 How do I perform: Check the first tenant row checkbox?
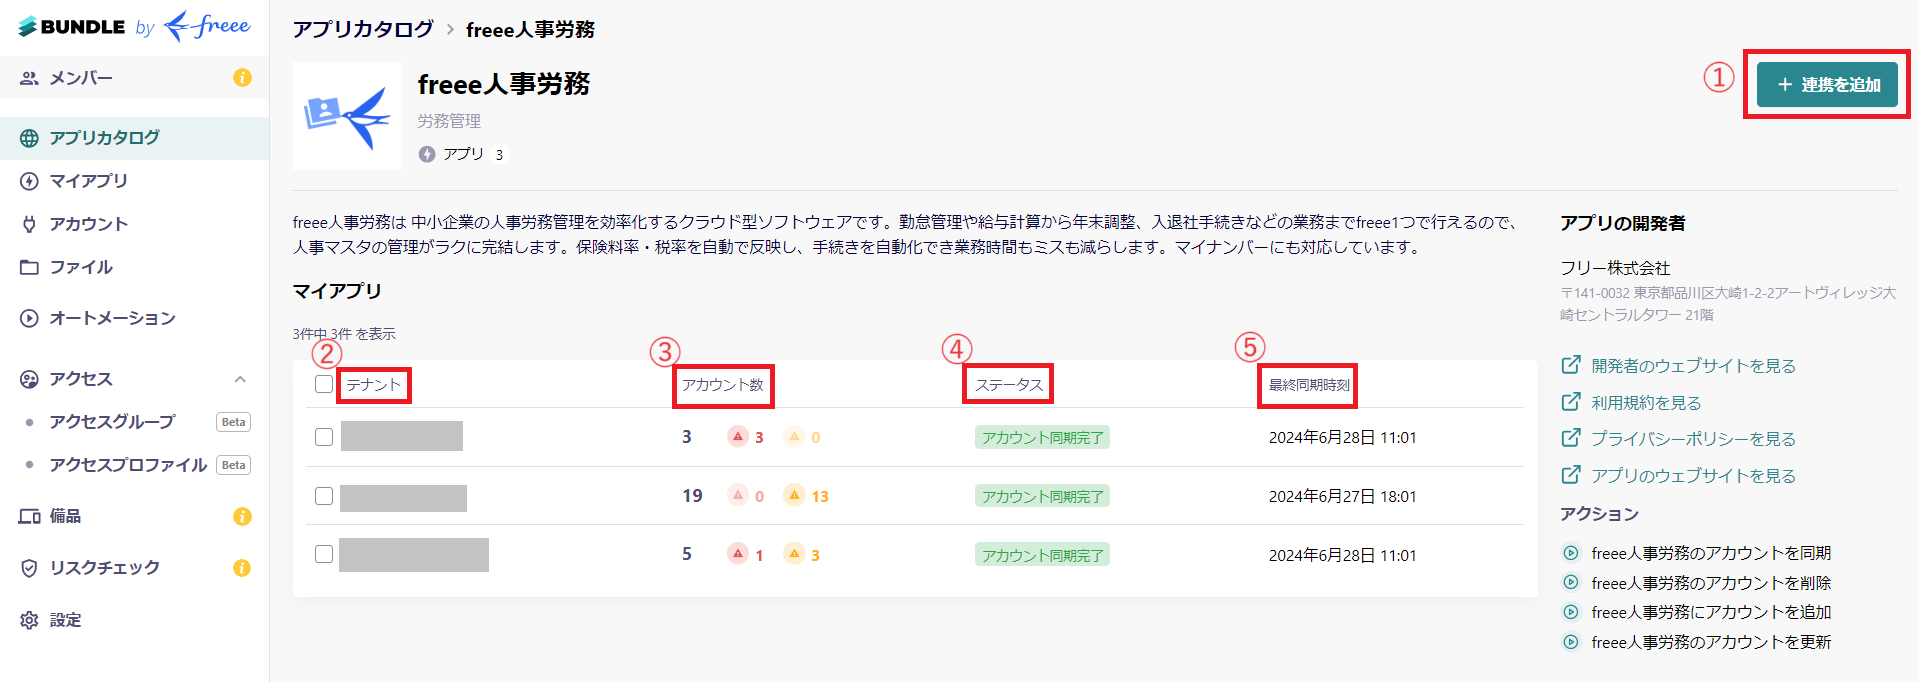pos(324,437)
